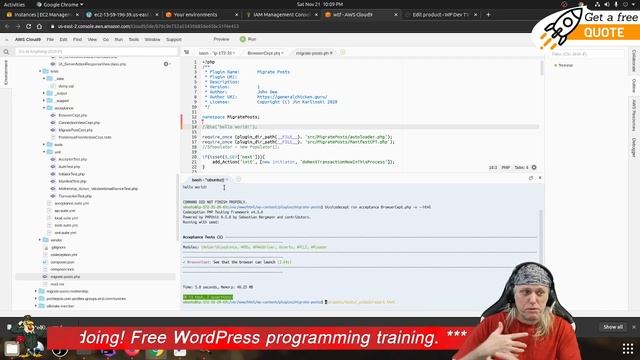Click the unit folder icon
The width and height of the screenshot is (640, 360).
(x=49, y=152)
